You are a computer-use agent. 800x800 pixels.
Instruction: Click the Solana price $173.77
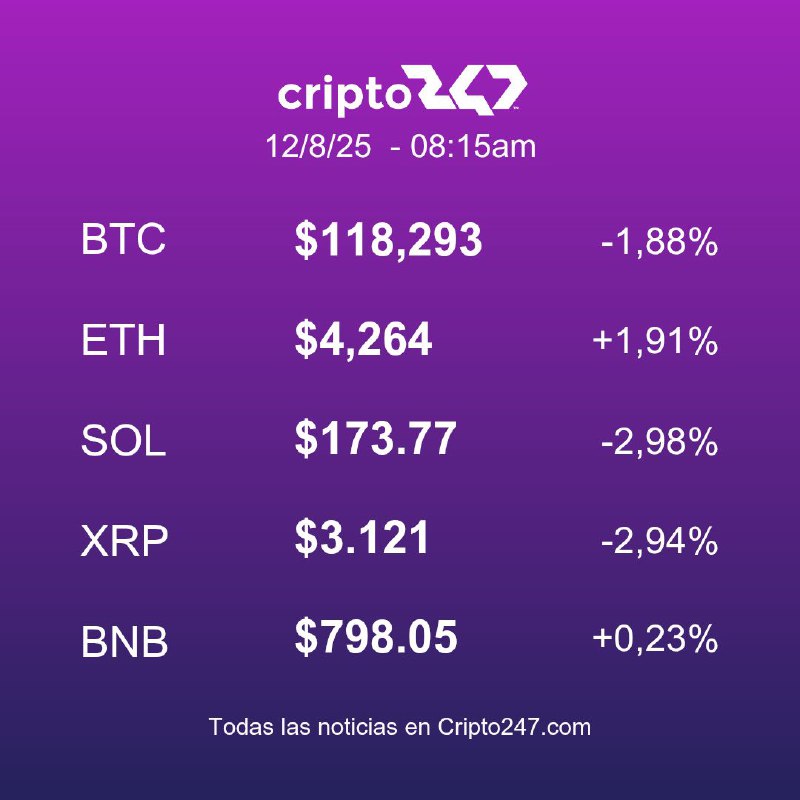coord(376,439)
